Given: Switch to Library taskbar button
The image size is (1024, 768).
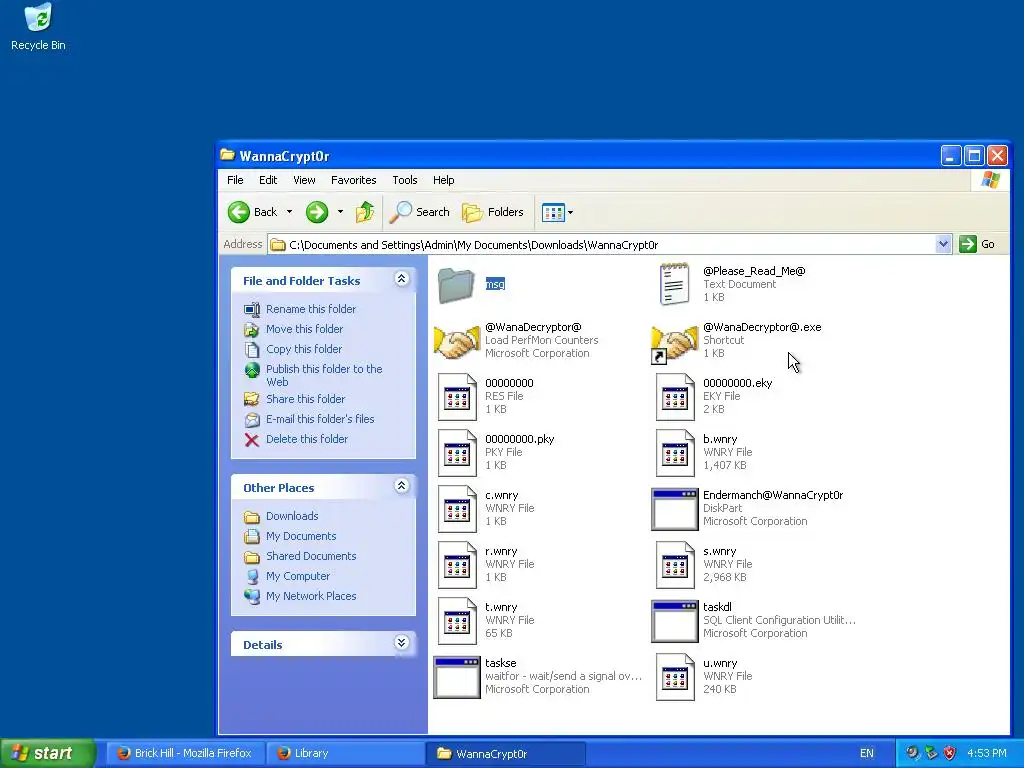Looking at the screenshot, I should coord(345,754).
